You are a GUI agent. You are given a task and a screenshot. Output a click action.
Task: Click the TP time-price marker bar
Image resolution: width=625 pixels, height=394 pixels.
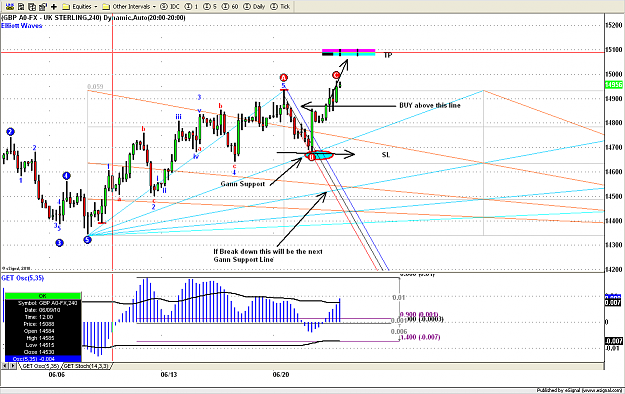pyautogui.click(x=348, y=52)
